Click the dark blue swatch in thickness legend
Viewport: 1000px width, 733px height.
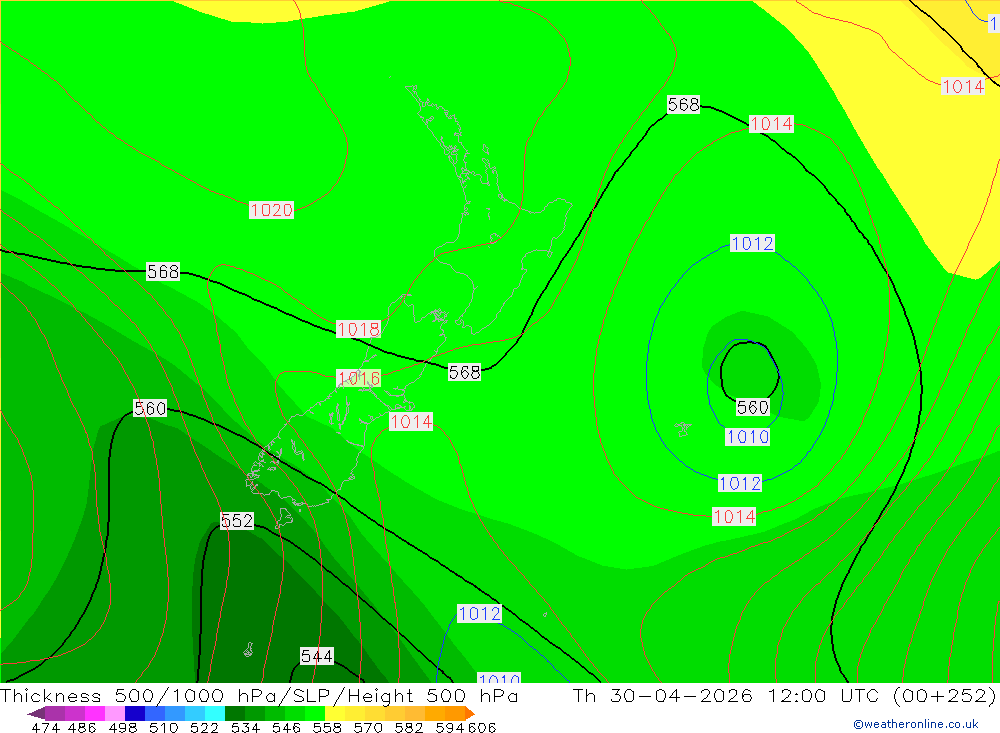click(x=135, y=713)
